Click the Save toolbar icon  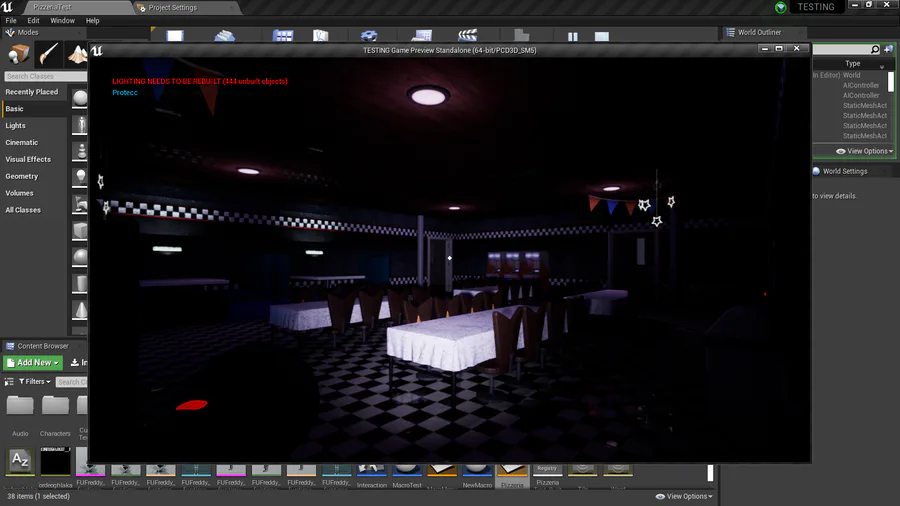coord(175,36)
